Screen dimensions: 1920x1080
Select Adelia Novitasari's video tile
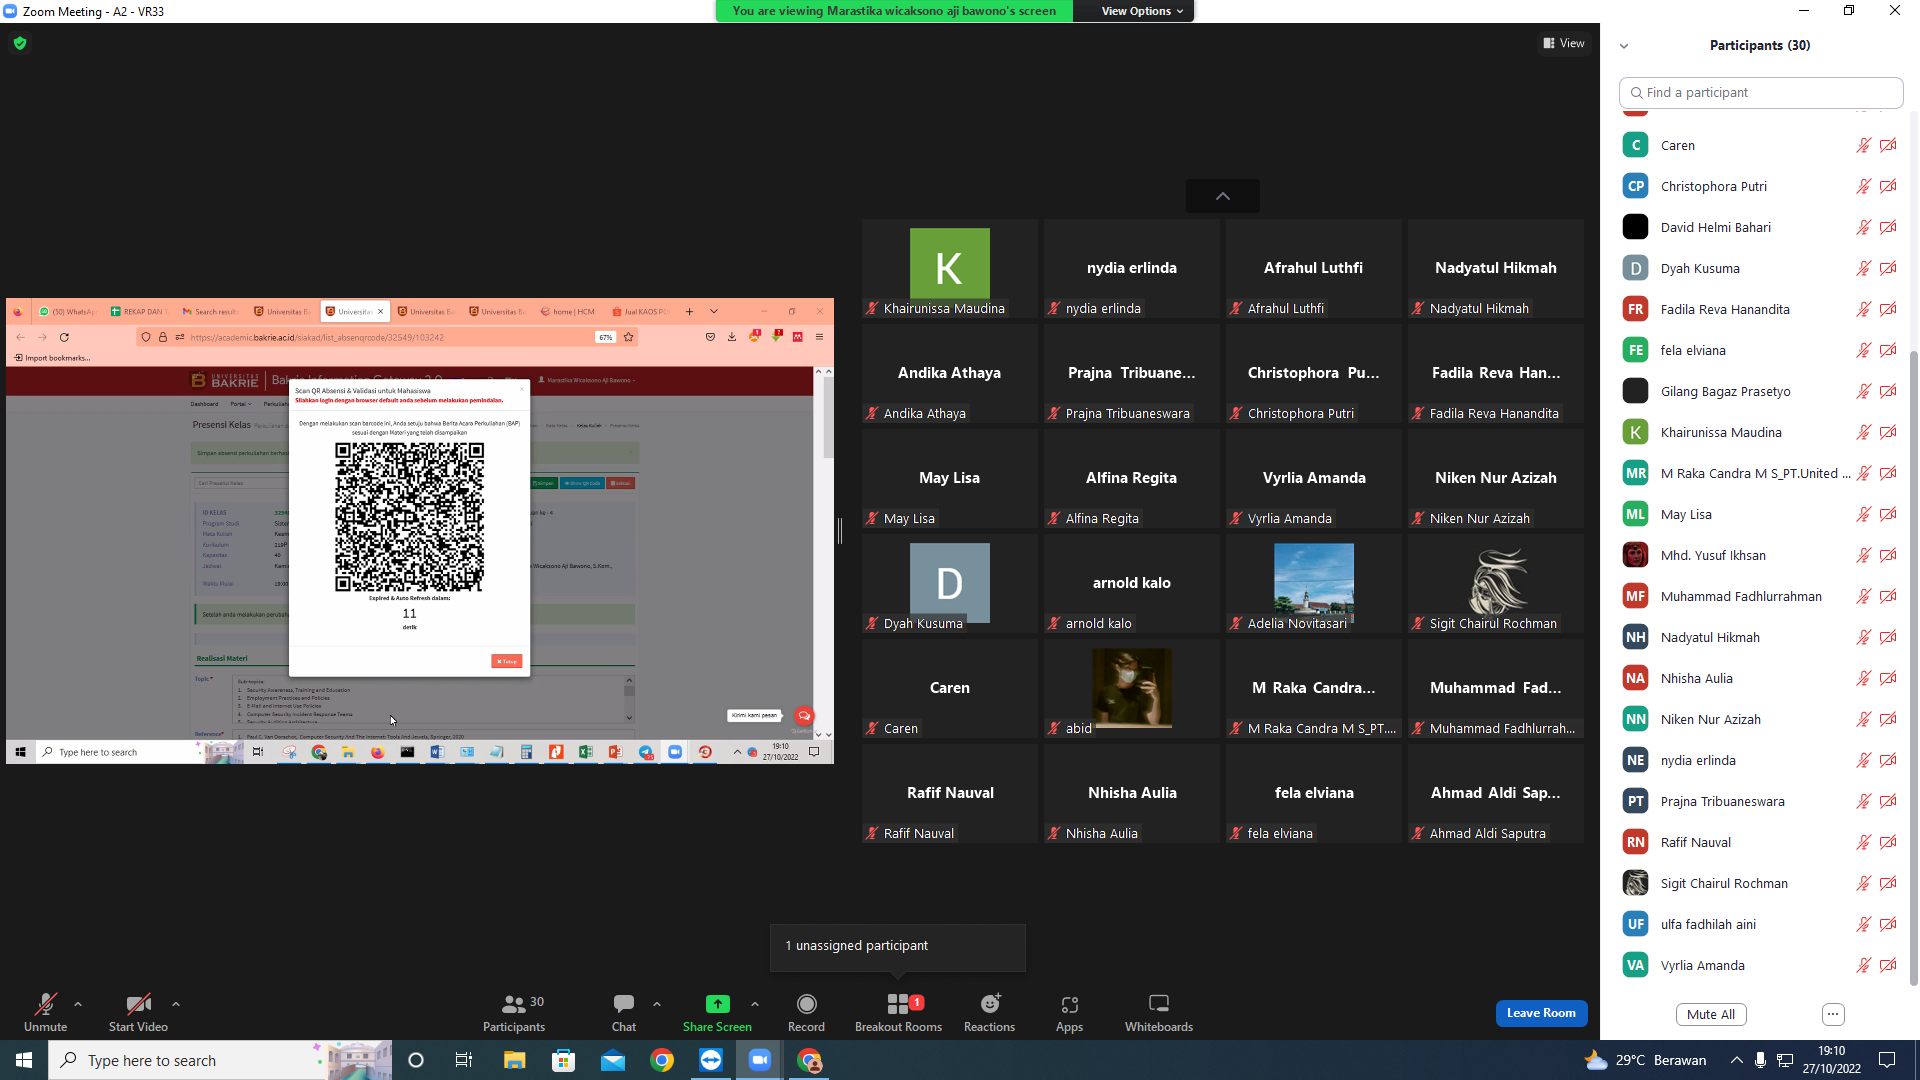pyautogui.click(x=1313, y=583)
